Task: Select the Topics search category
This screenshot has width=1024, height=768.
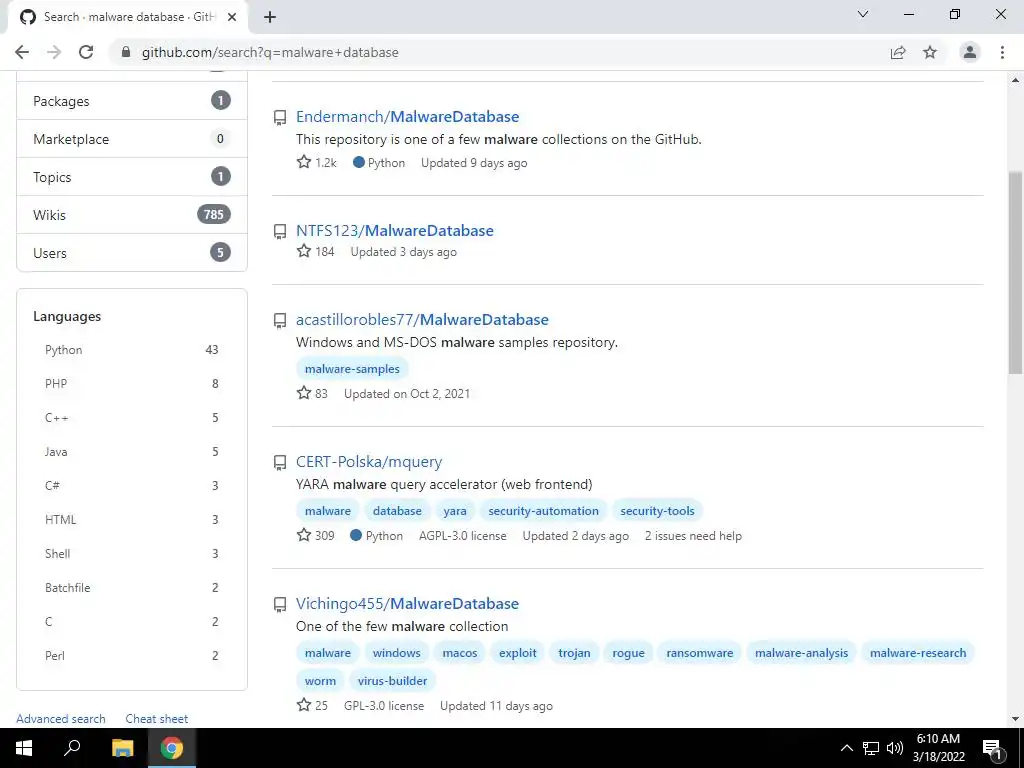Action: (132, 177)
